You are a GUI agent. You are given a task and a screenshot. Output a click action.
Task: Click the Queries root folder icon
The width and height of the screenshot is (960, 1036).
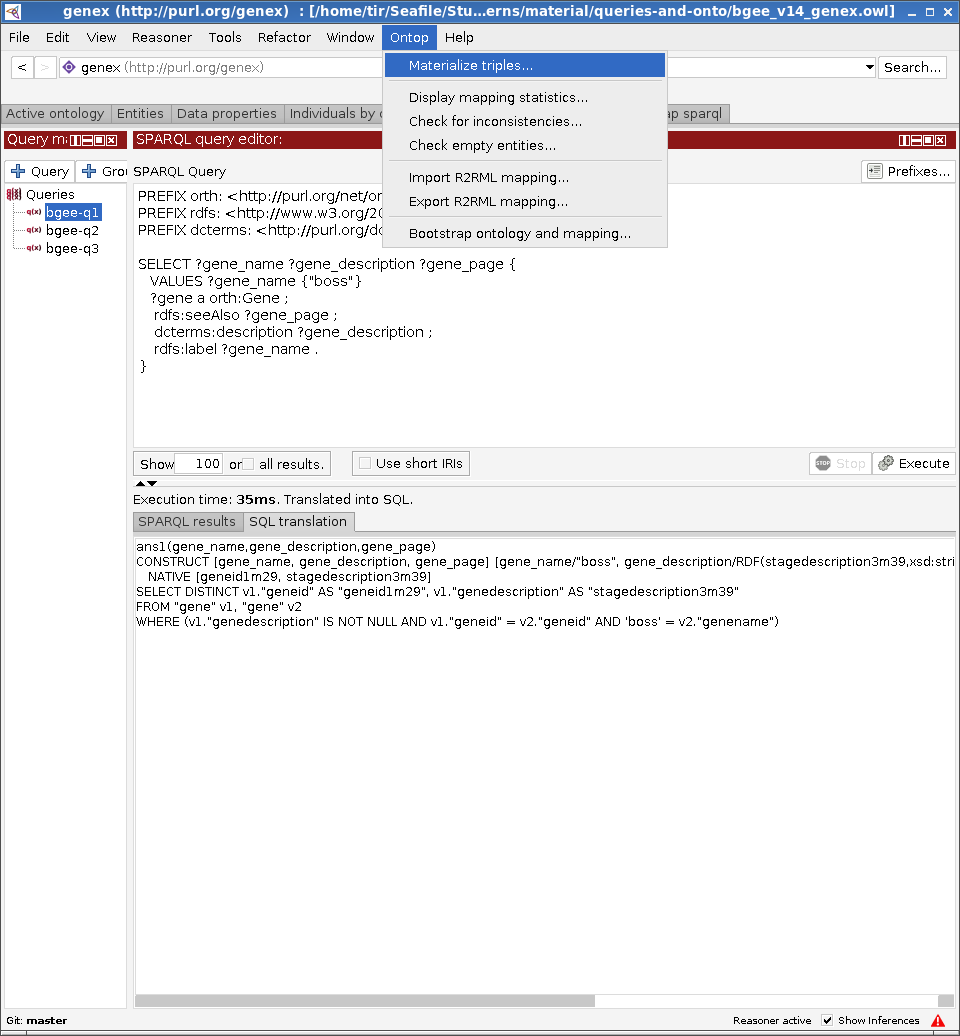[14, 194]
